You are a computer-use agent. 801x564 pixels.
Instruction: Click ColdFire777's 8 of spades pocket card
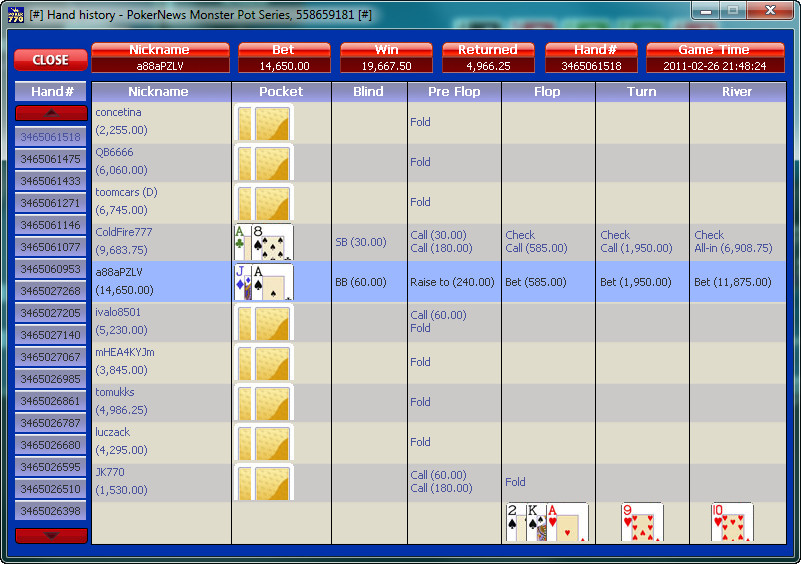(x=273, y=242)
